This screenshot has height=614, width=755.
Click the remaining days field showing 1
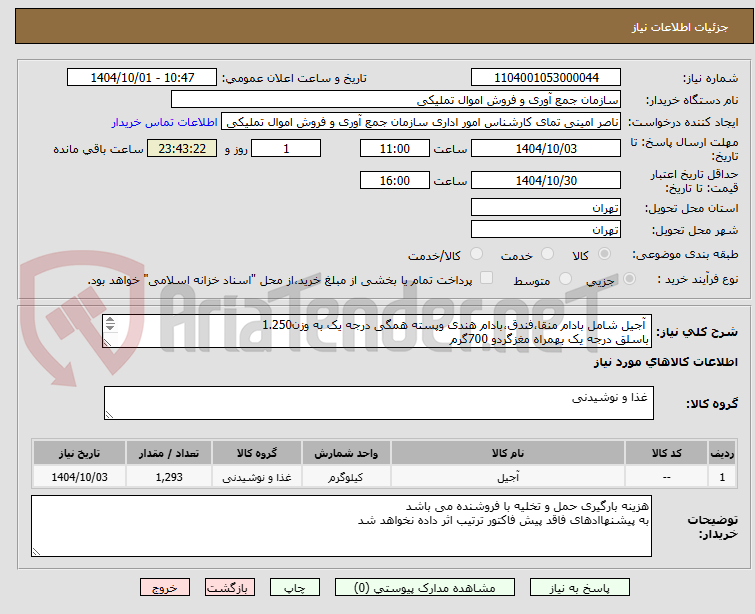[286, 148]
